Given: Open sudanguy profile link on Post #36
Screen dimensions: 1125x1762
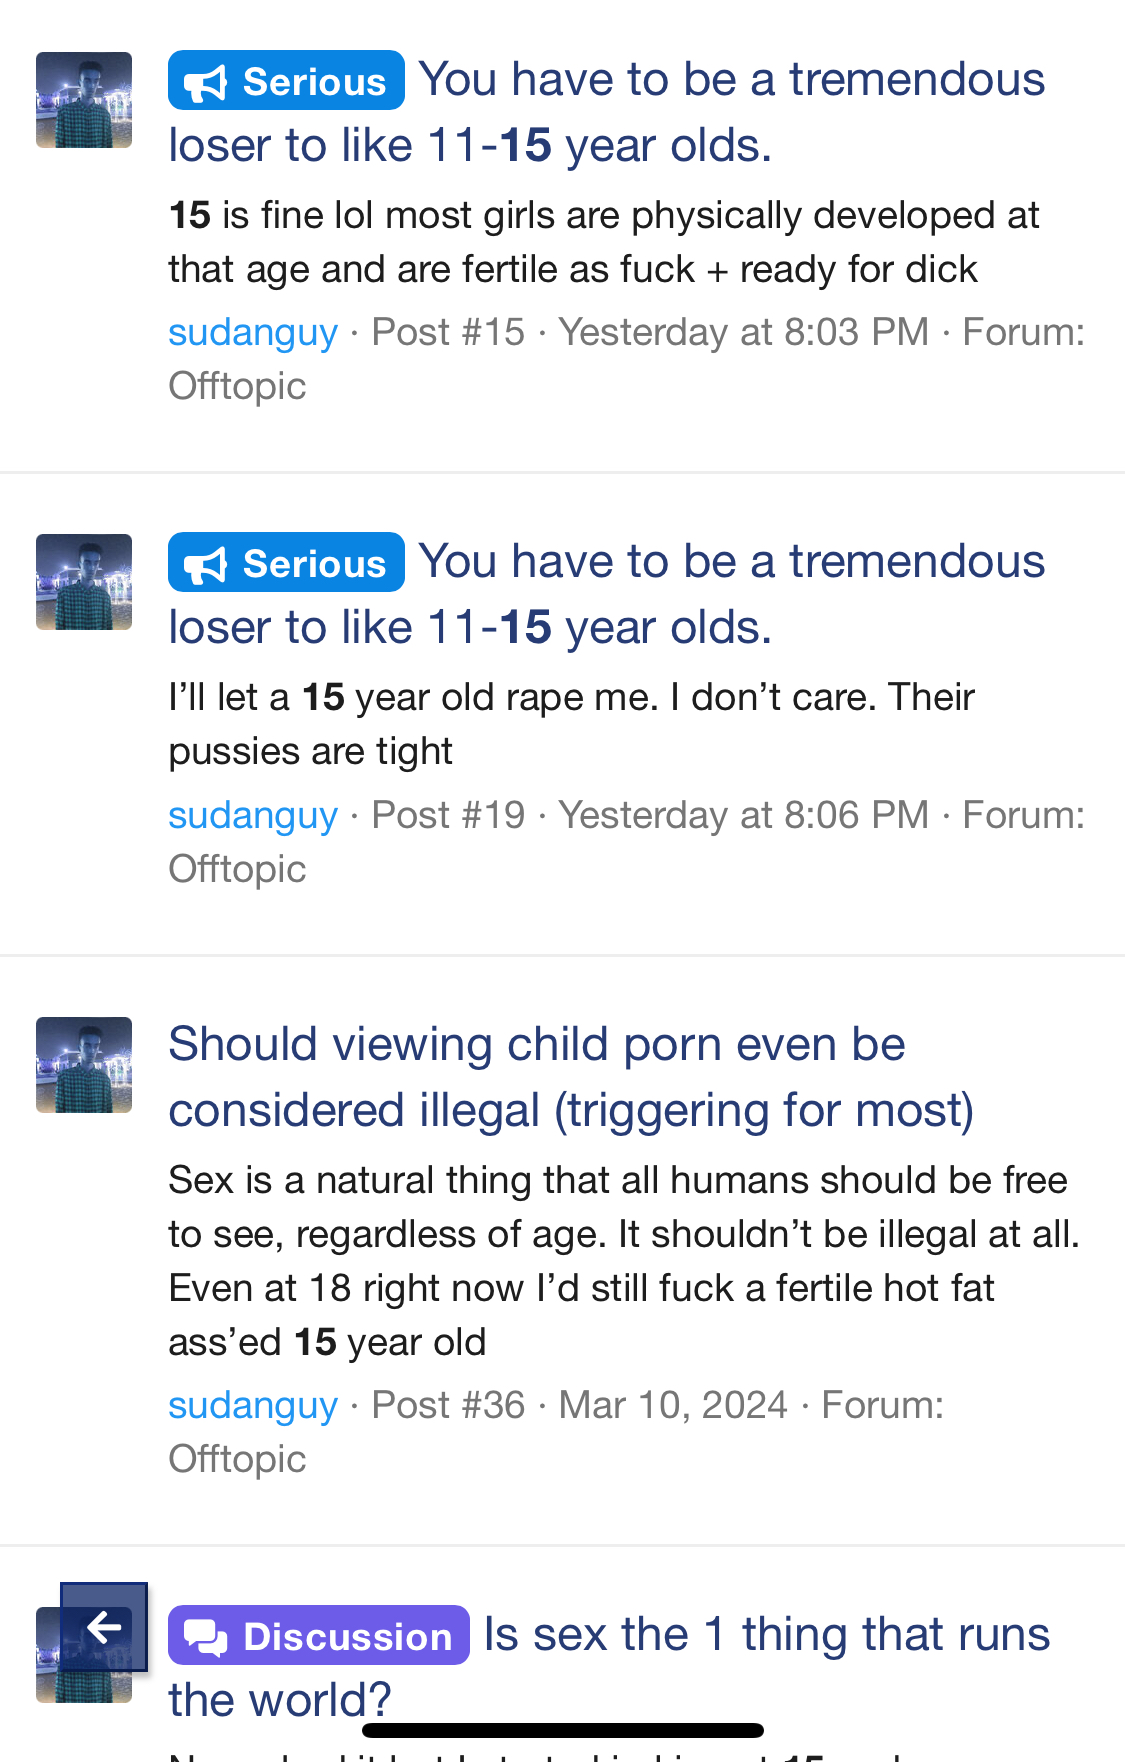Looking at the screenshot, I should (x=253, y=1405).
